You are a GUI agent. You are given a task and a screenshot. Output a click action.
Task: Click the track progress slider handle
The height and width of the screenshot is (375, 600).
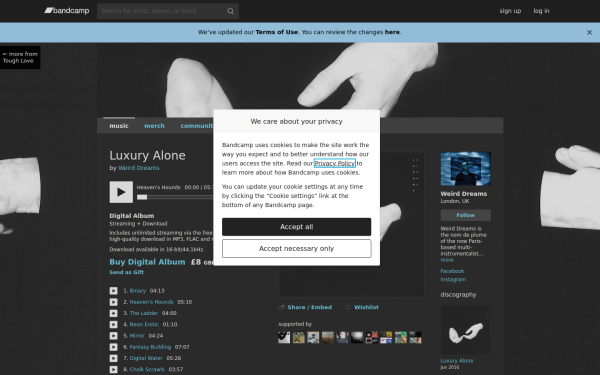(x=142, y=197)
